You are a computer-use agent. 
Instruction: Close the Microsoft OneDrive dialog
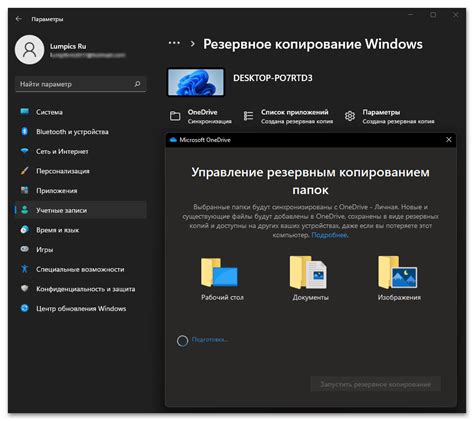pyautogui.click(x=449, y=140)
